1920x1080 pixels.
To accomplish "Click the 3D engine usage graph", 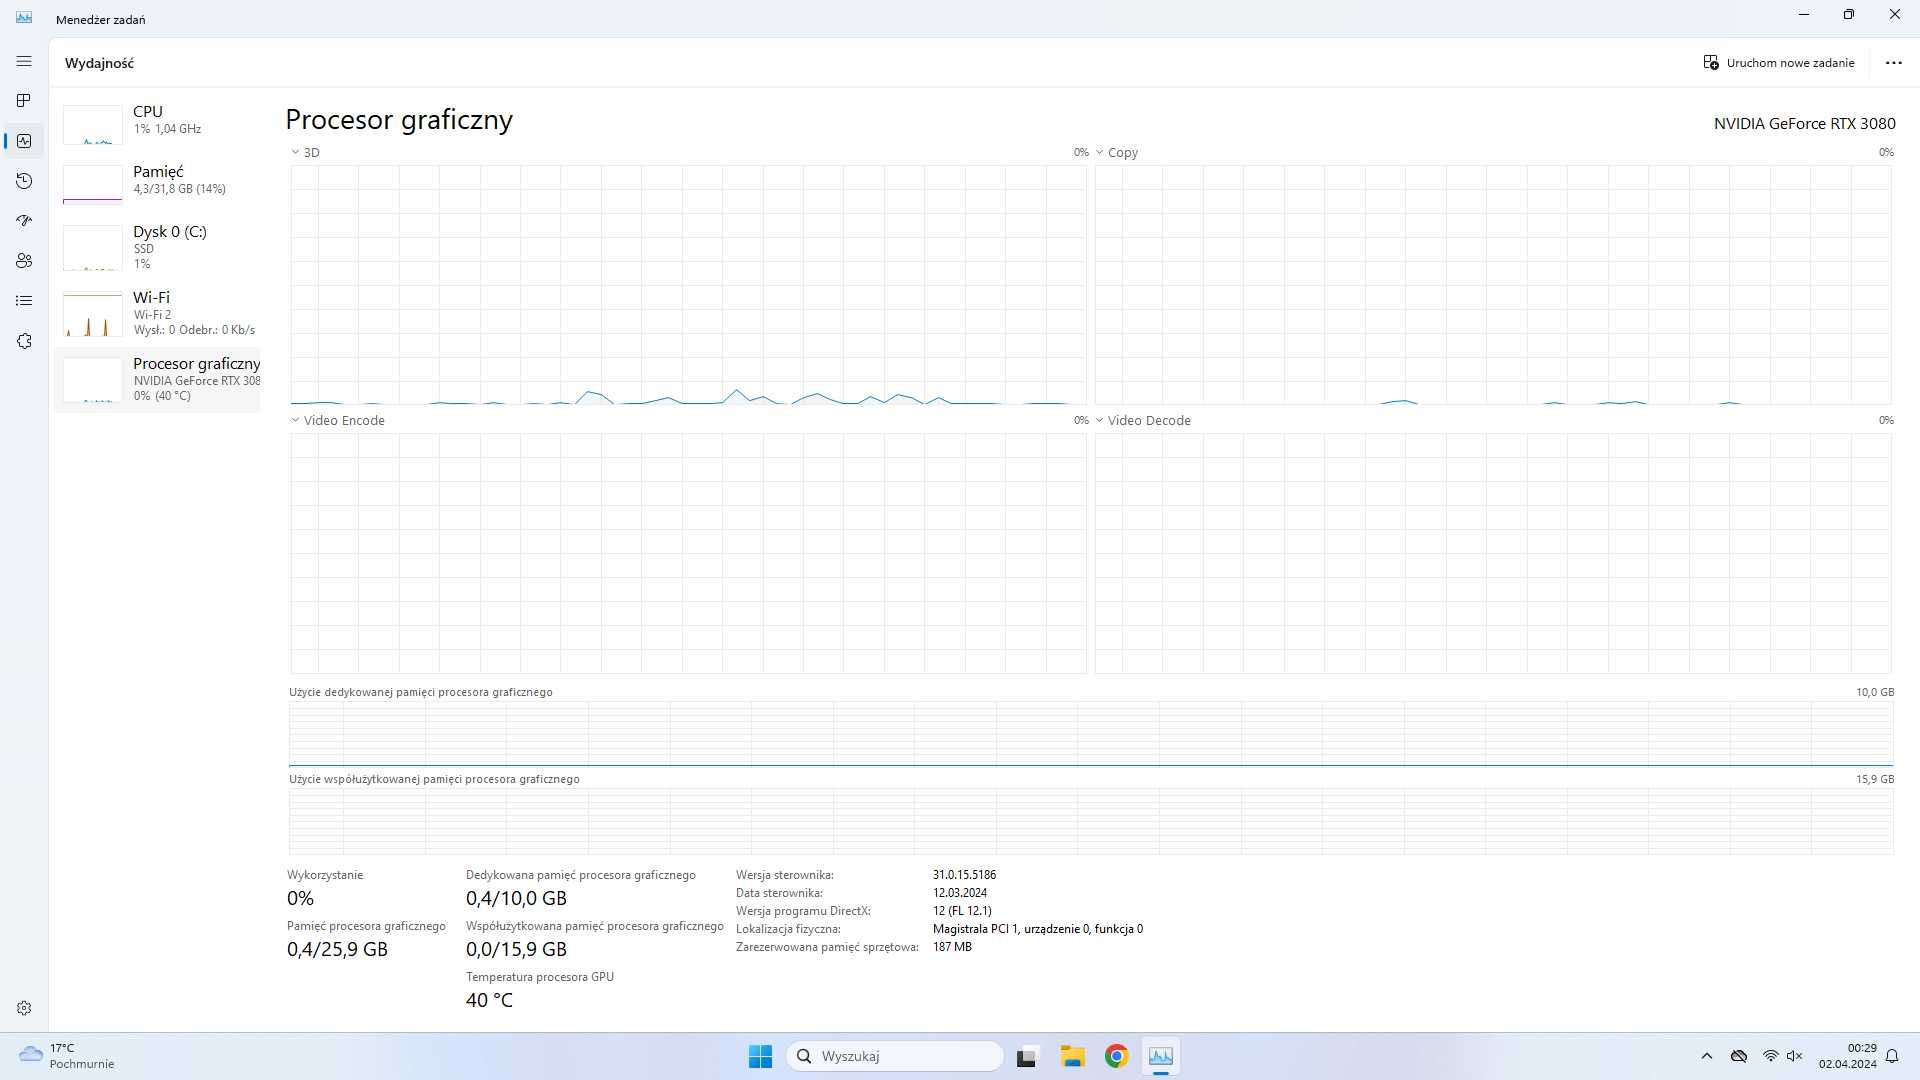I will (688, 285).
